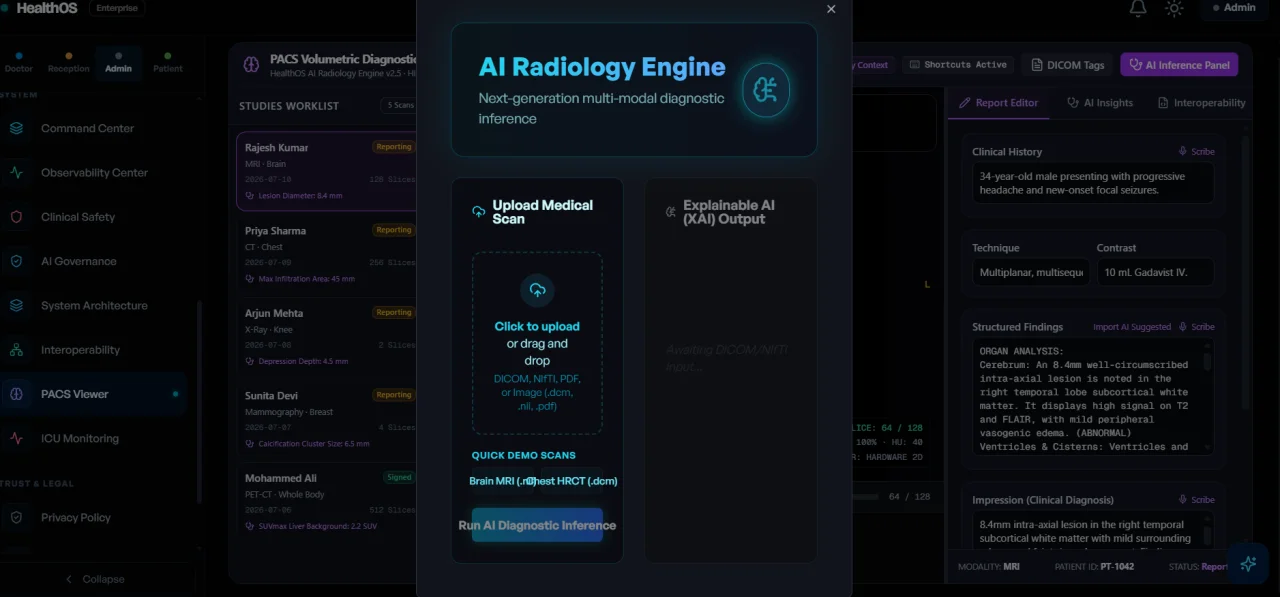Run AI Diagnostic Inference
This screenshot has width=1280, height=597.
pos(537,525)
